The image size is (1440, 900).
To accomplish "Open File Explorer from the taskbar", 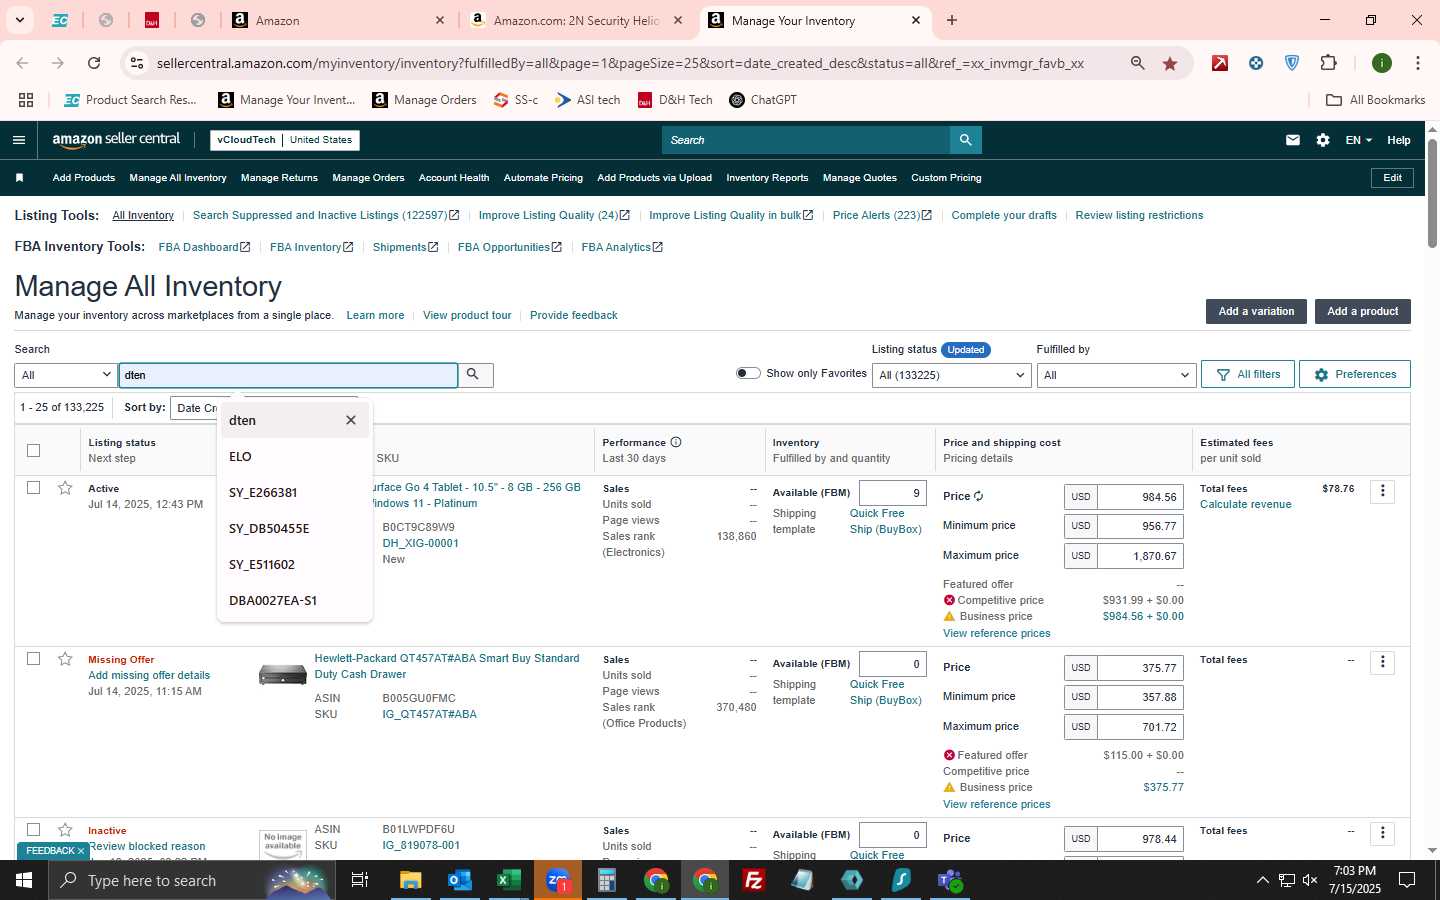I will pyautogui.click(x=410, y=880).
